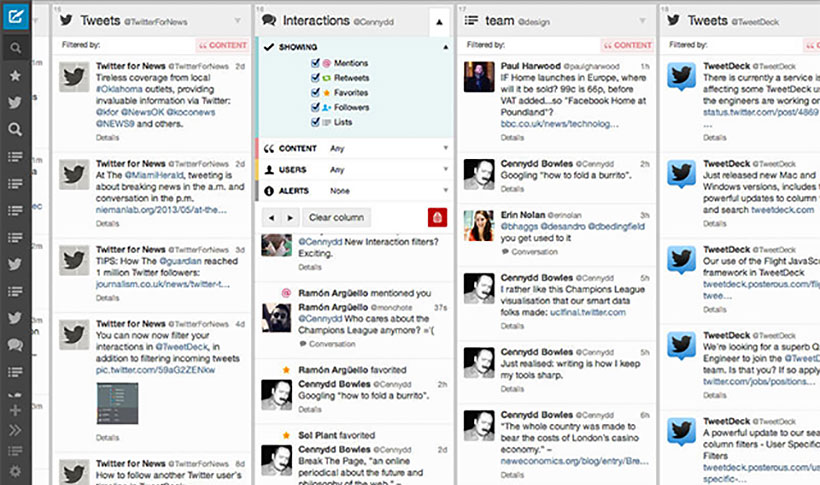
Task: Click 'Ramón Argüello mentioned you' notification text
Action: pyautogui.click(x=365, y=293)
